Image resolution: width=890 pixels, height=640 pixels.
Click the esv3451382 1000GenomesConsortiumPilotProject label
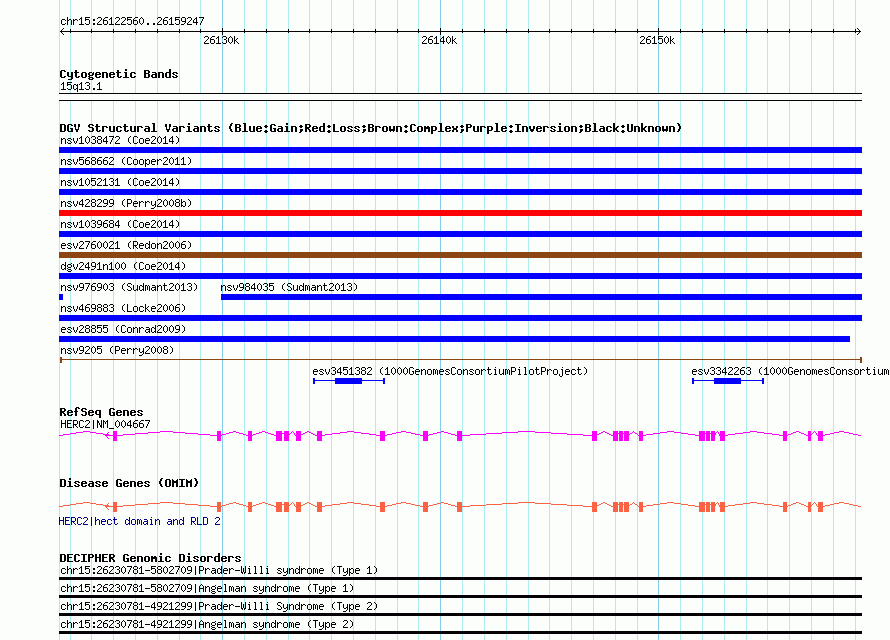pyautogui.click(x=450, y=371)
